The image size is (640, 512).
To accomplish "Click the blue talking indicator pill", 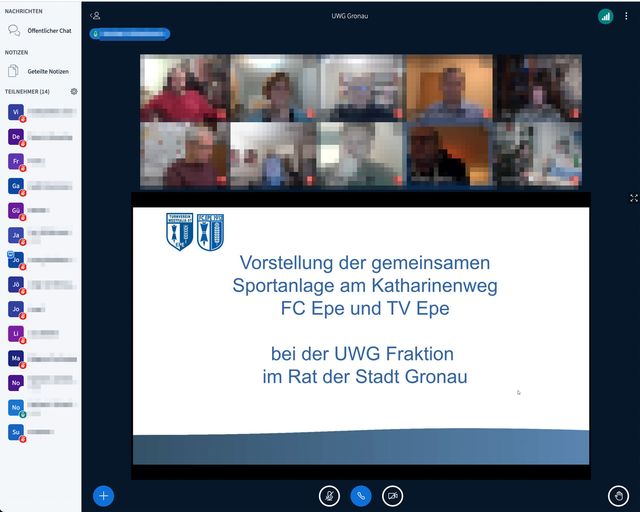I will click(x=130, y=34).
